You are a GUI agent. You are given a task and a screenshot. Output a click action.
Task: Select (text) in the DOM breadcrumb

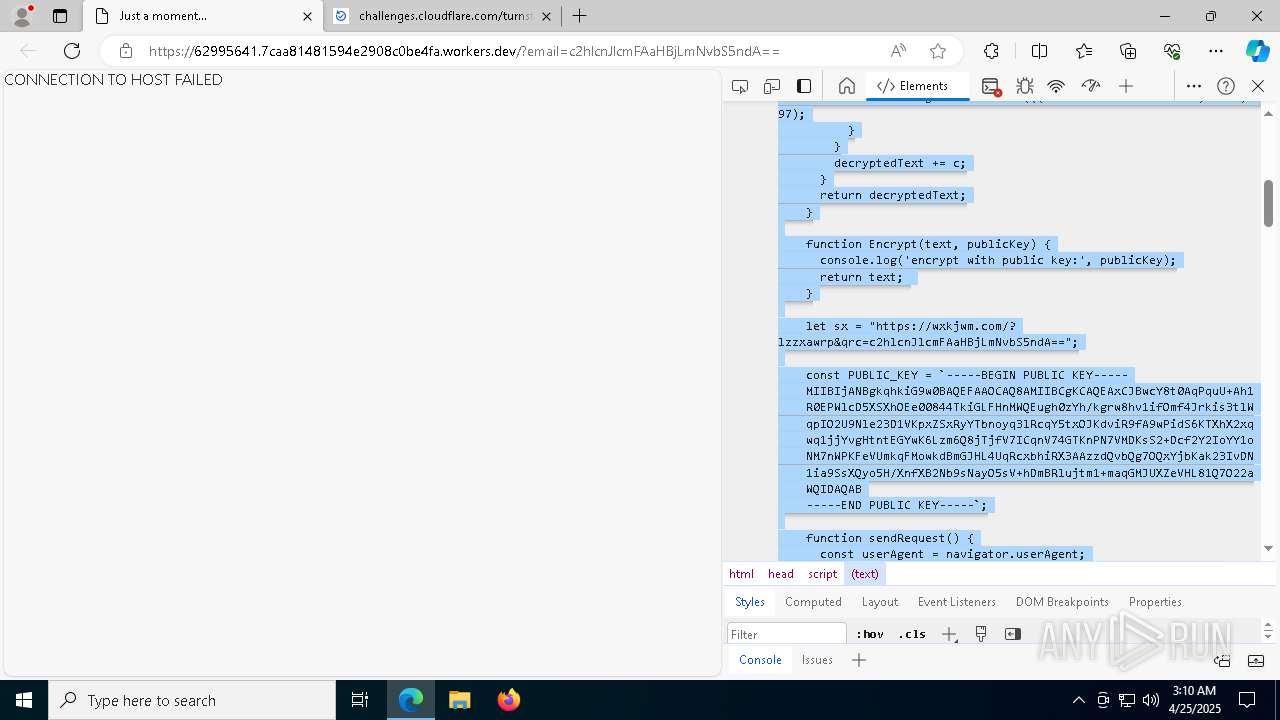(865, 574)
